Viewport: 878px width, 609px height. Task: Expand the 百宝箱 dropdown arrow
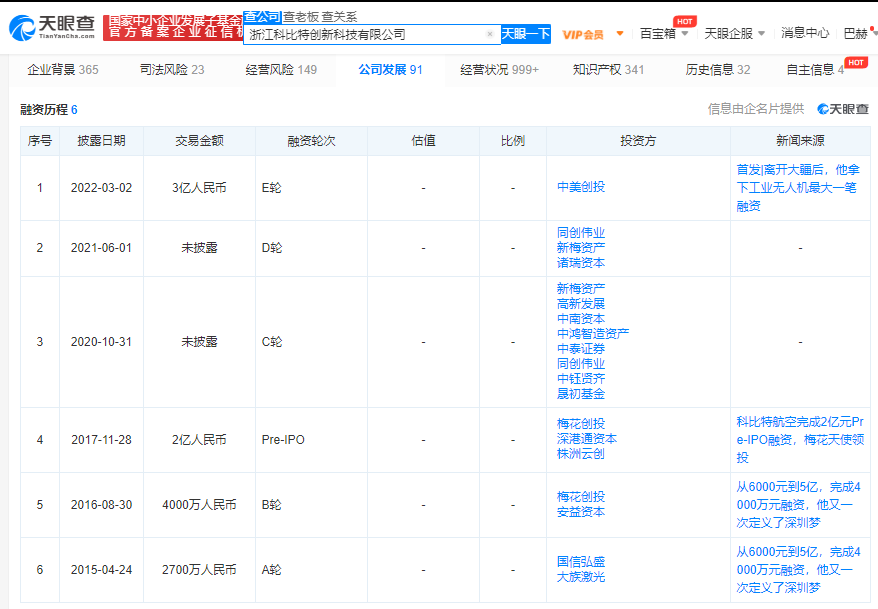pos(685,34)
